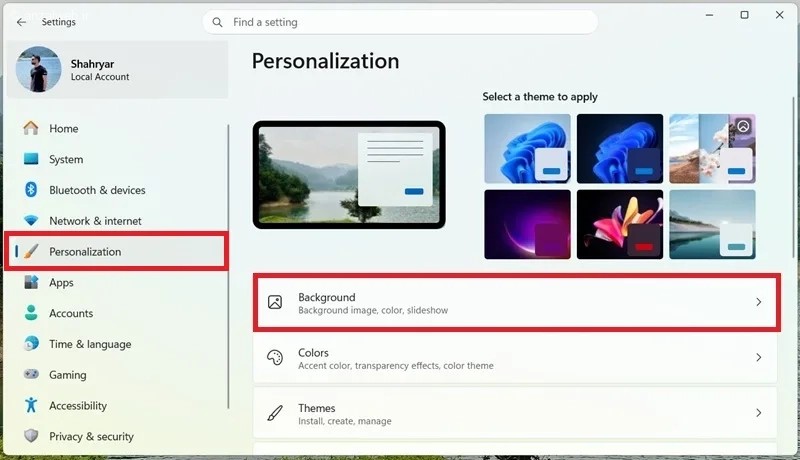Click the current desktop preview image
The image size is (800, 460).
point(349,175)
